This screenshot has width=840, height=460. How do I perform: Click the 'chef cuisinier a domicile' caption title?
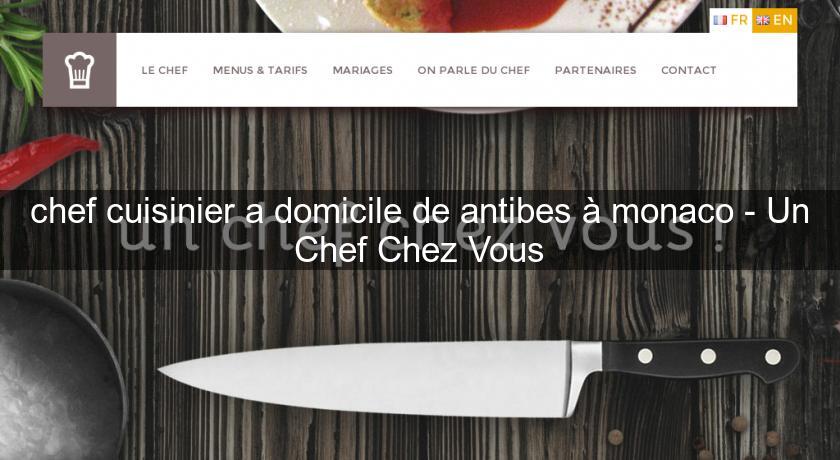[x=419, y=230]
